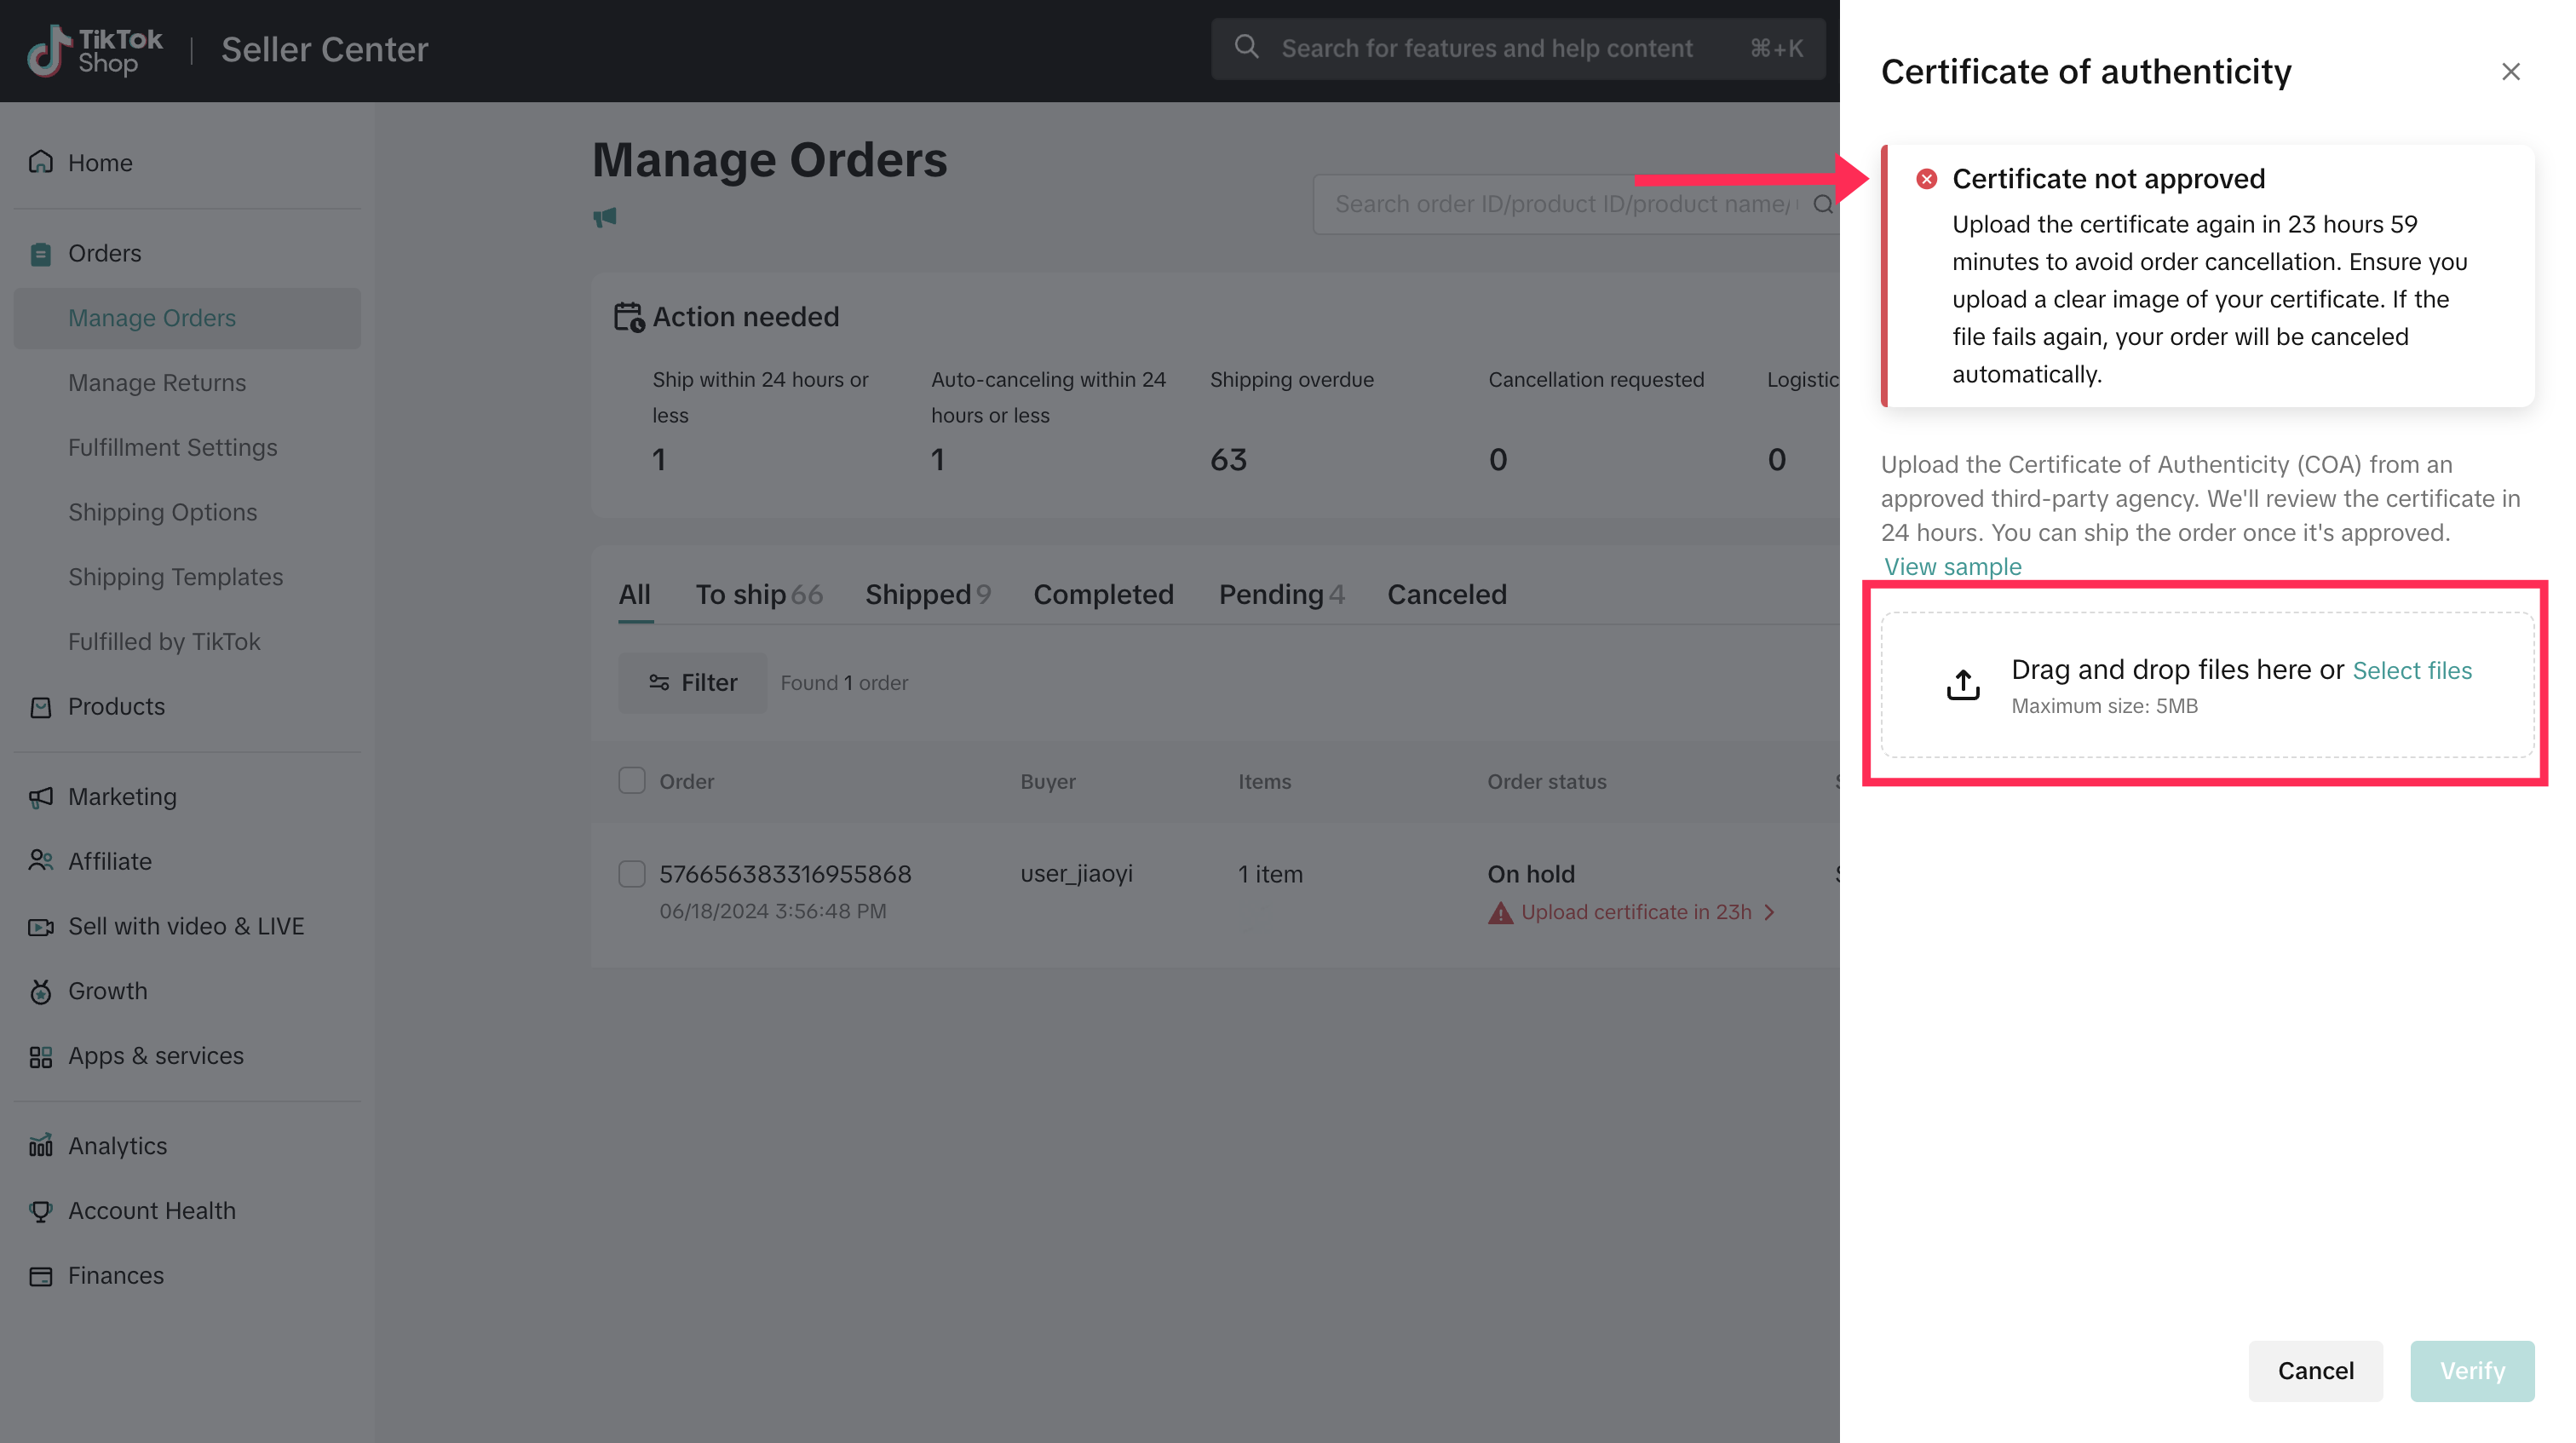Click the TikTok Shop logo
Screen dimensions: 2576x1443
tap(95, 50)
